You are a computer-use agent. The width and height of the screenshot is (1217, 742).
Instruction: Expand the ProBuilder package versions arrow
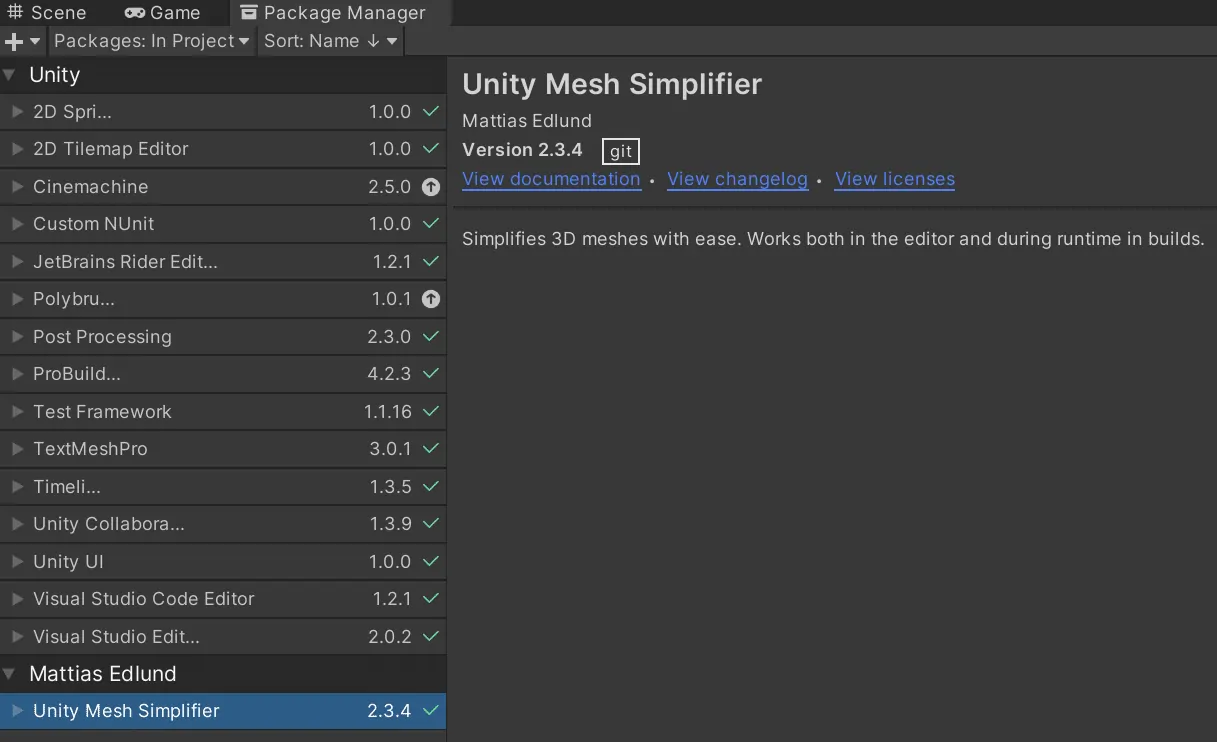pos(17,374)
